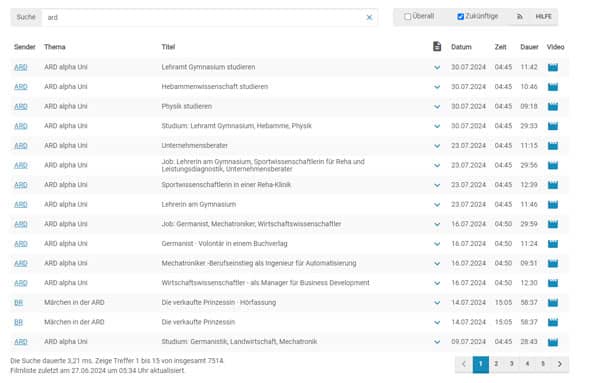
Task: Go to results page 3
Action: [512, 364]
